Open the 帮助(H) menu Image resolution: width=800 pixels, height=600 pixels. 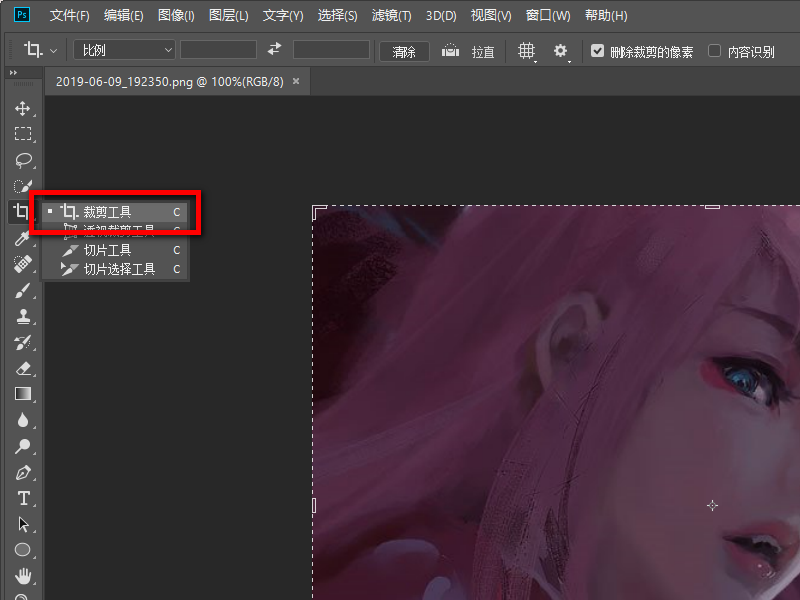click(x=606, y=15)
